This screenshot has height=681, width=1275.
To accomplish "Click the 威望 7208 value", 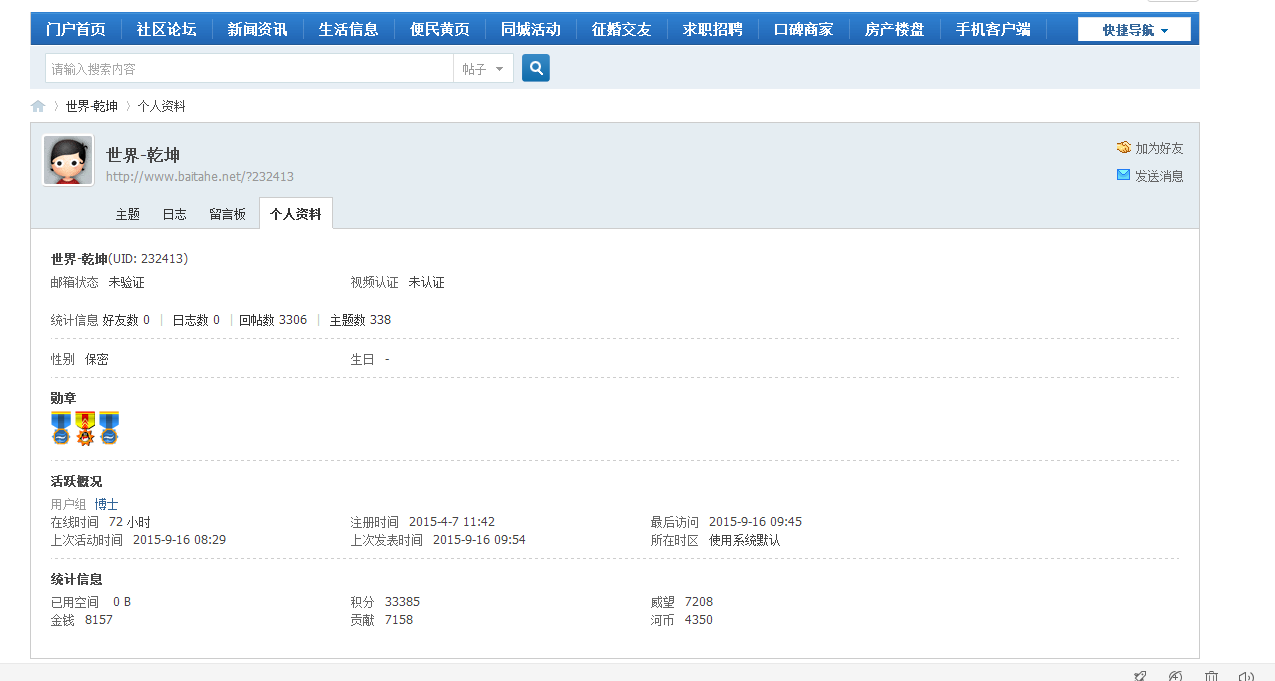I will click(x=698, y=602).
